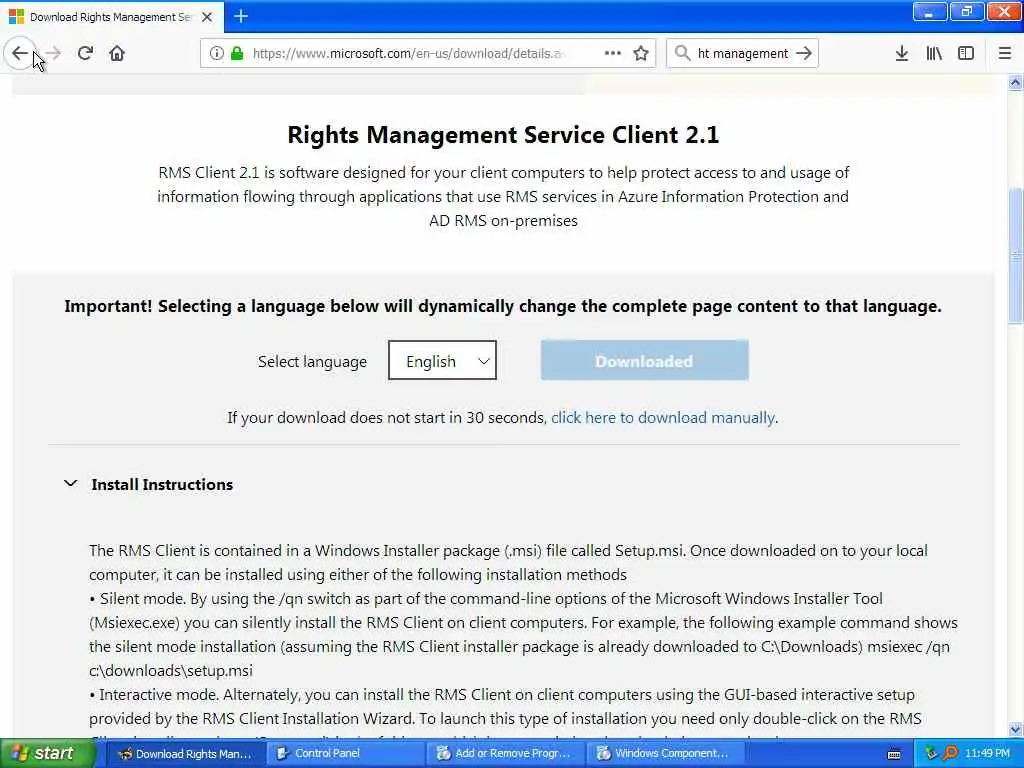Click the forward navigation arrow
This screenshot has height=768, width=1024.
tap(54, 53)
